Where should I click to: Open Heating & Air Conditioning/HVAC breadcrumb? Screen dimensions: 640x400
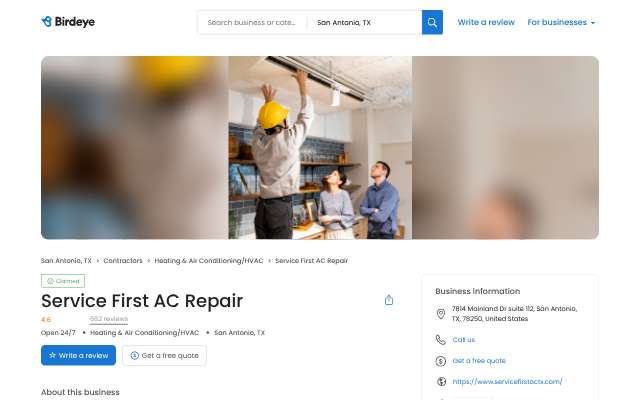click(209, 260)
